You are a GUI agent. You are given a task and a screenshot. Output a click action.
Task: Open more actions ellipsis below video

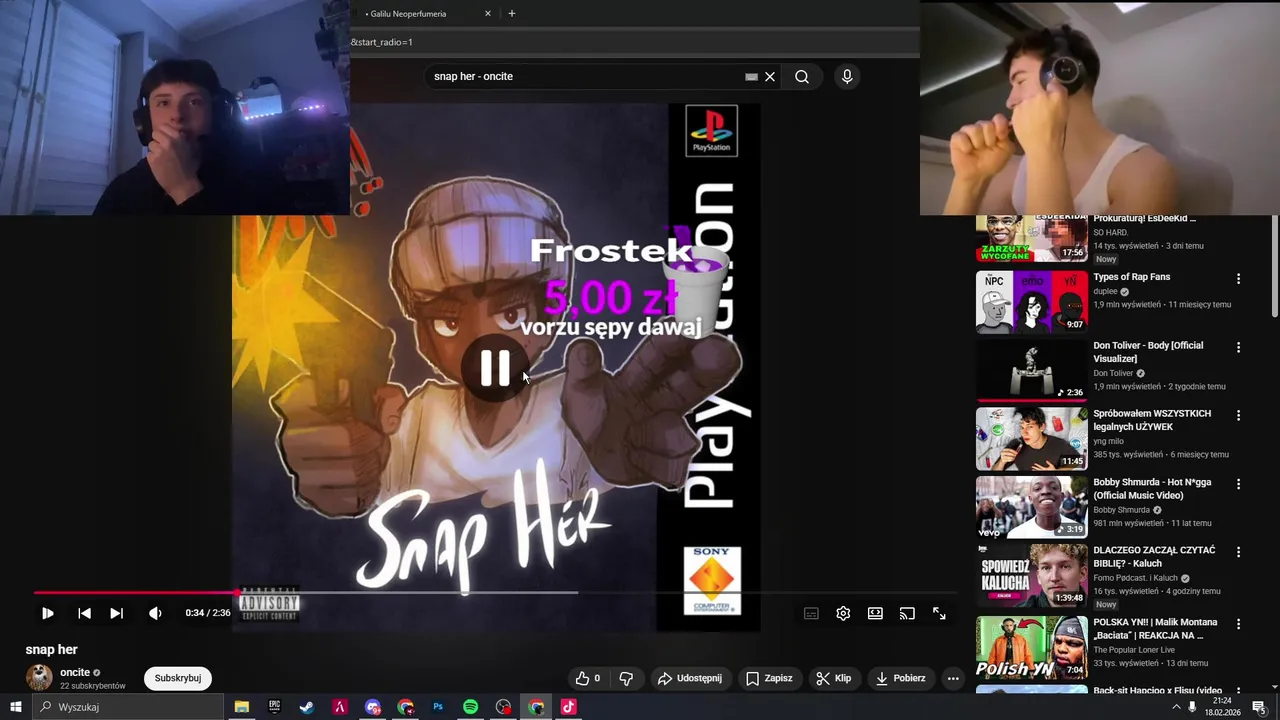(953, 678)
